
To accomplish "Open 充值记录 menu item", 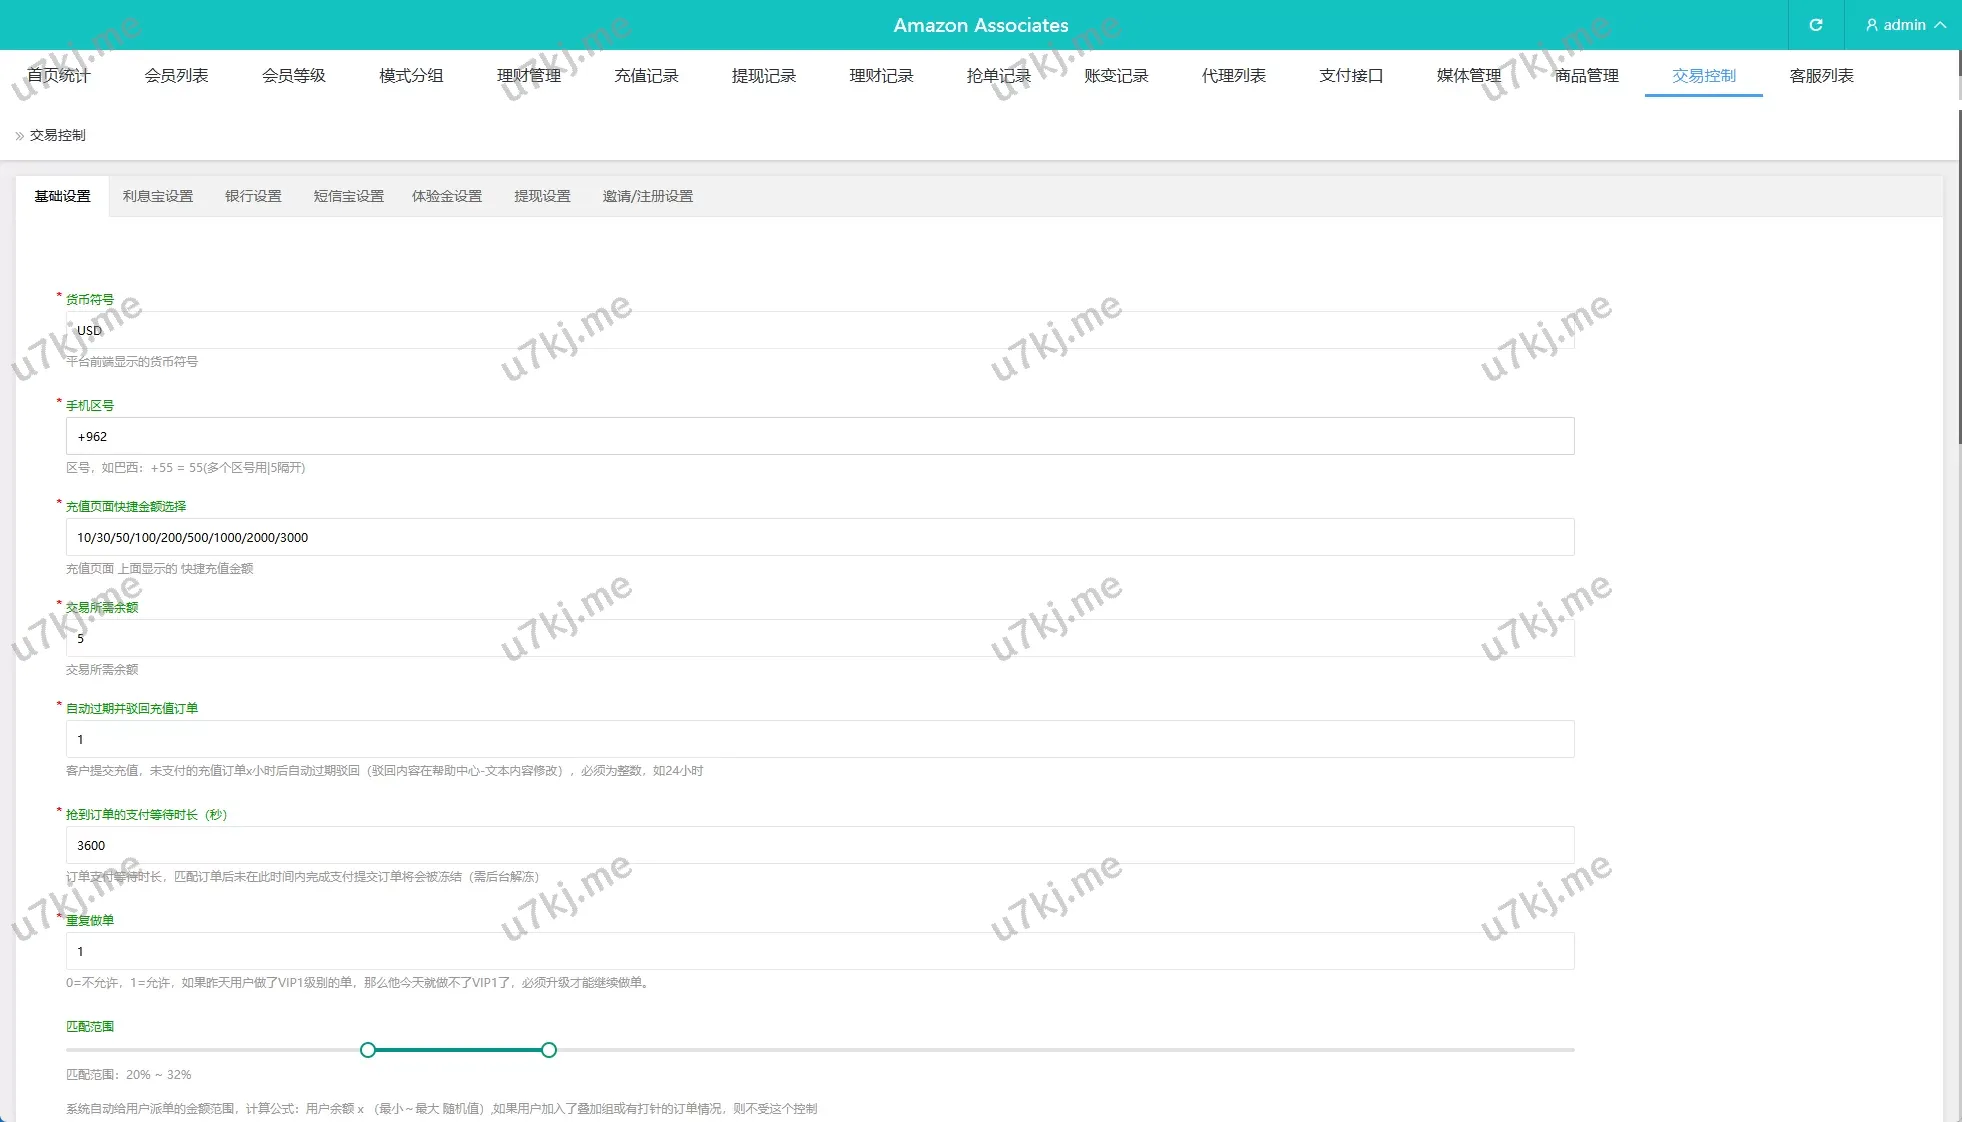I will (646, 76).
